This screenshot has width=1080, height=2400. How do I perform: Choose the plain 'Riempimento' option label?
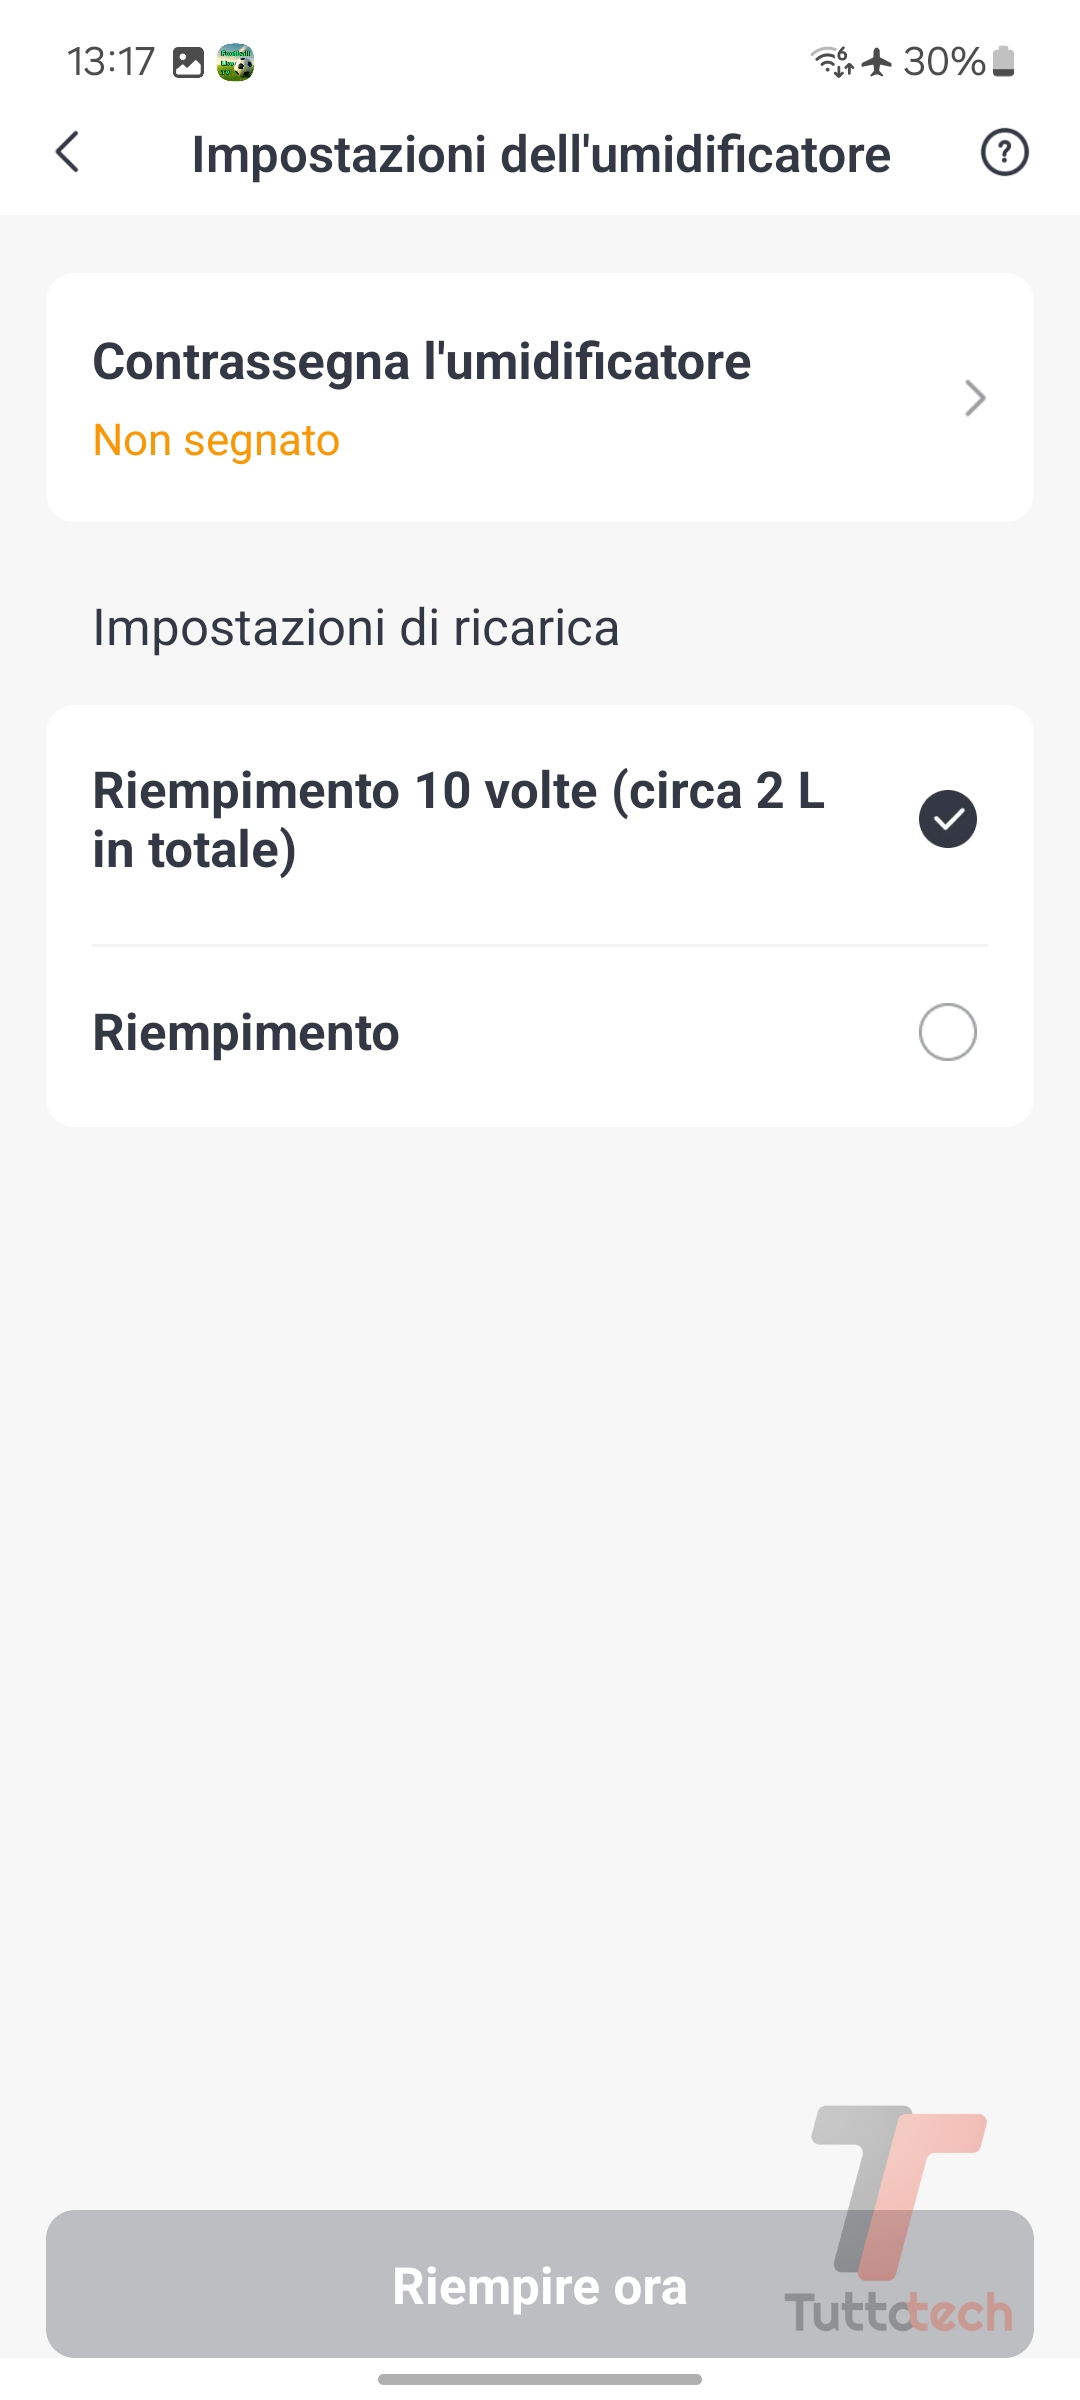pos(246,1032)
